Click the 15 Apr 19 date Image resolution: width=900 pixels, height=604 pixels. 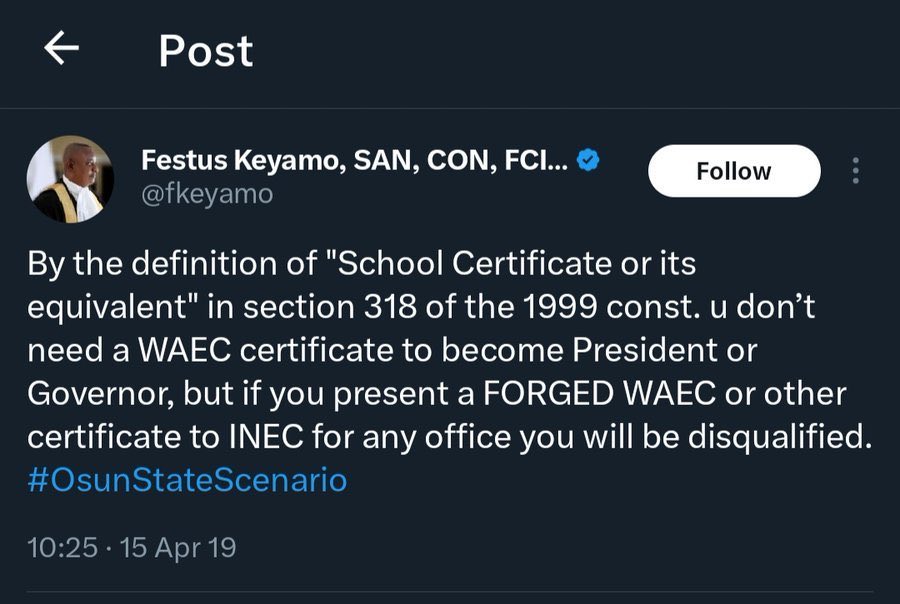coord(178,548)
